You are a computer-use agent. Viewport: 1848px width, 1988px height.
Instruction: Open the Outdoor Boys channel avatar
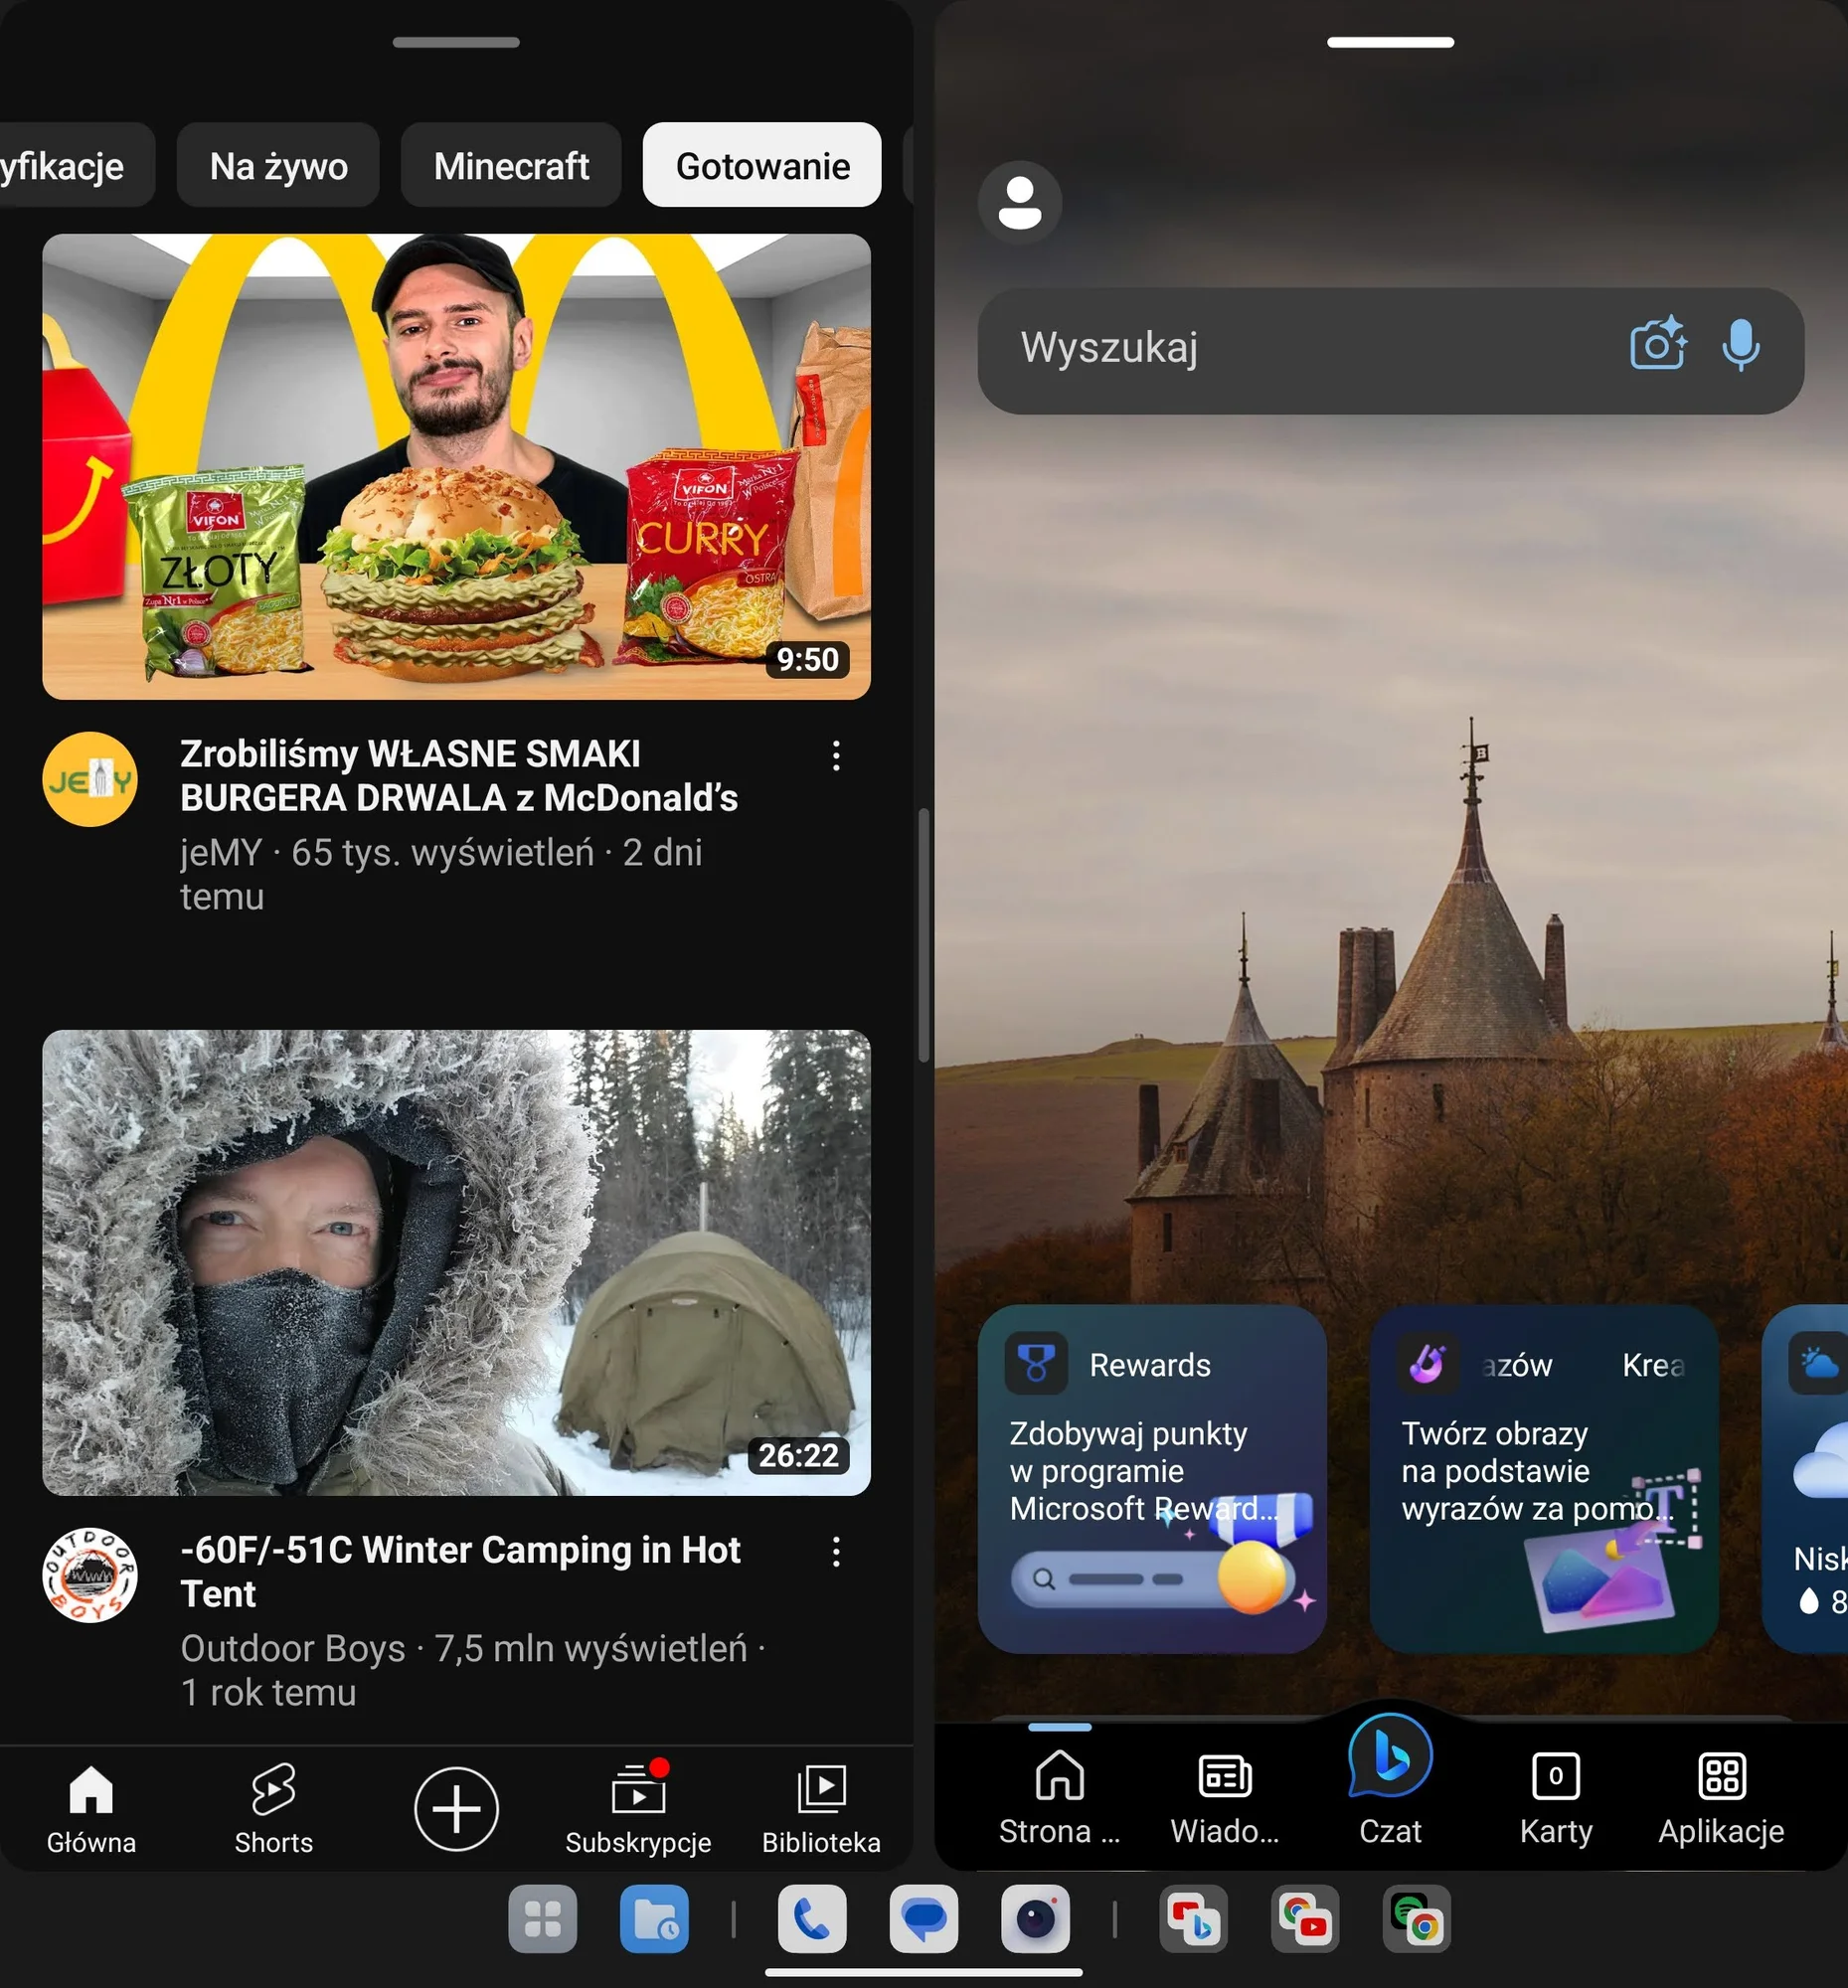tap(90, 1575)
